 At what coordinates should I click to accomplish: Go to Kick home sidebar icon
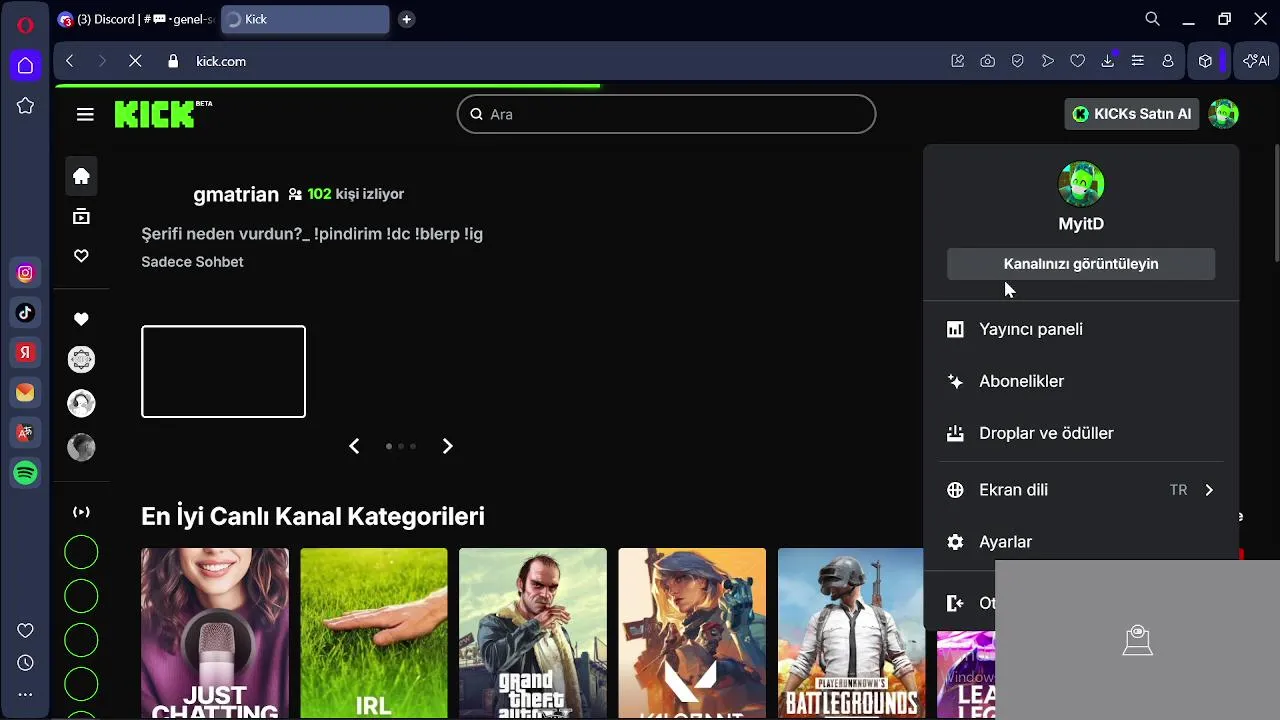pos(81,176)
